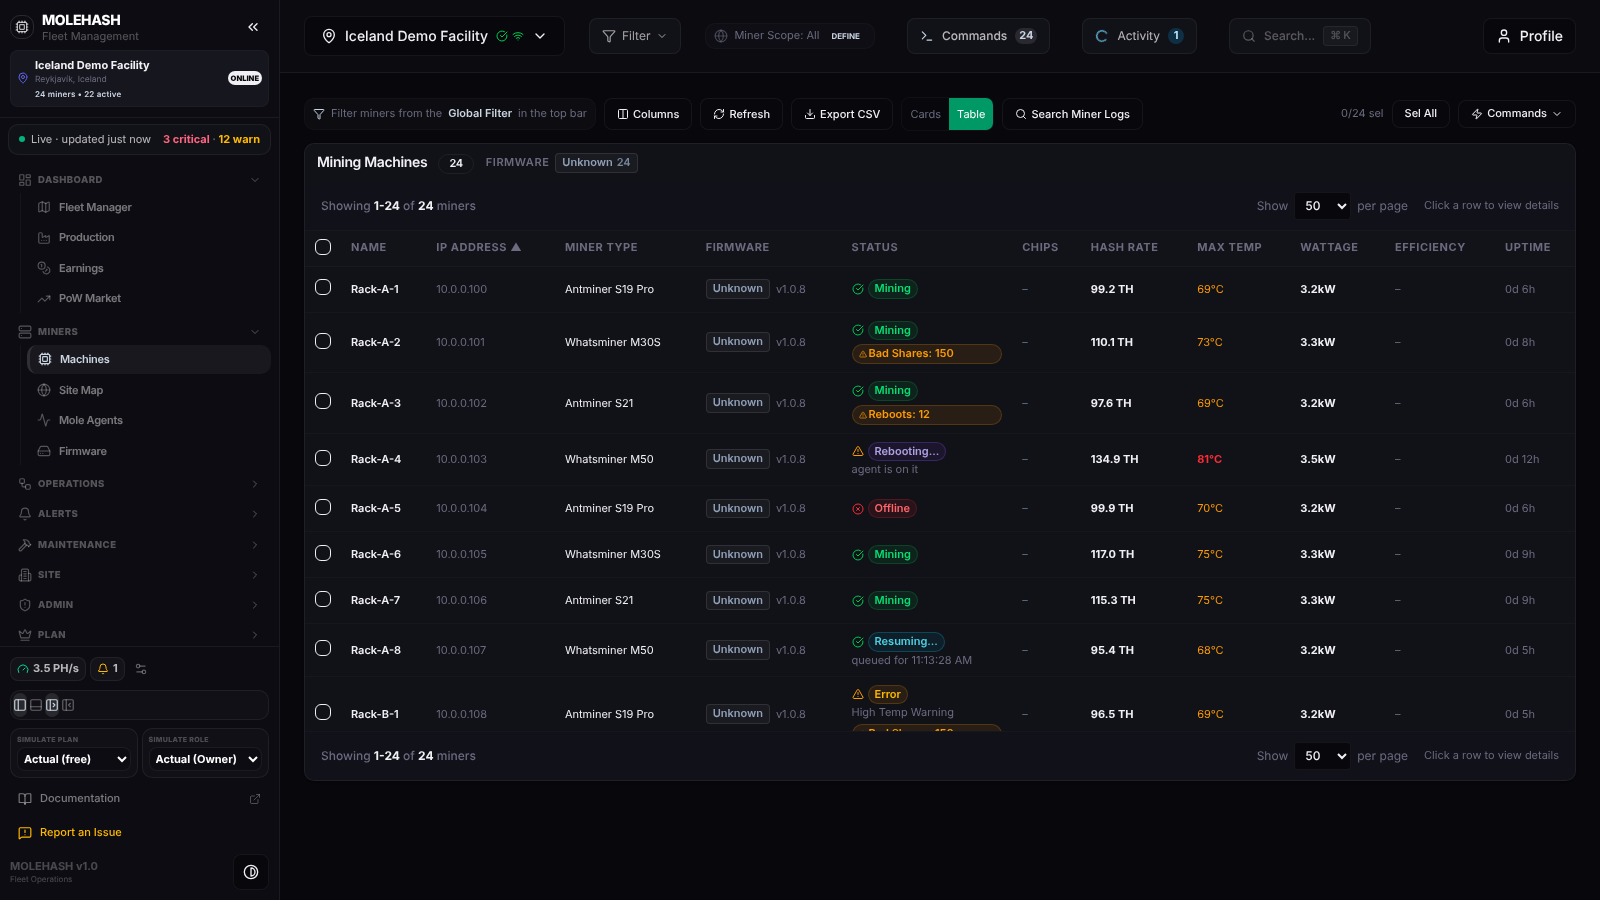Click Search Miner Logs button
The width and height of the screenshot is (1600, 900).
click(x=1072, y=114)
